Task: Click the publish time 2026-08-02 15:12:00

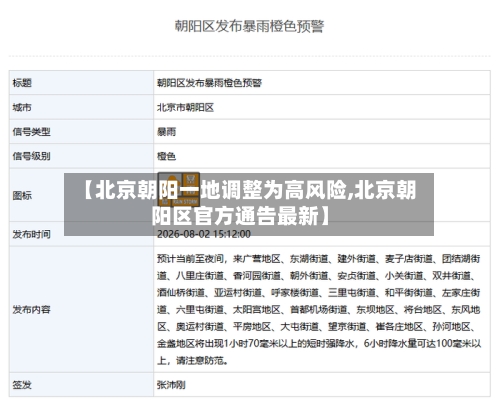Action: coord(204,234)
